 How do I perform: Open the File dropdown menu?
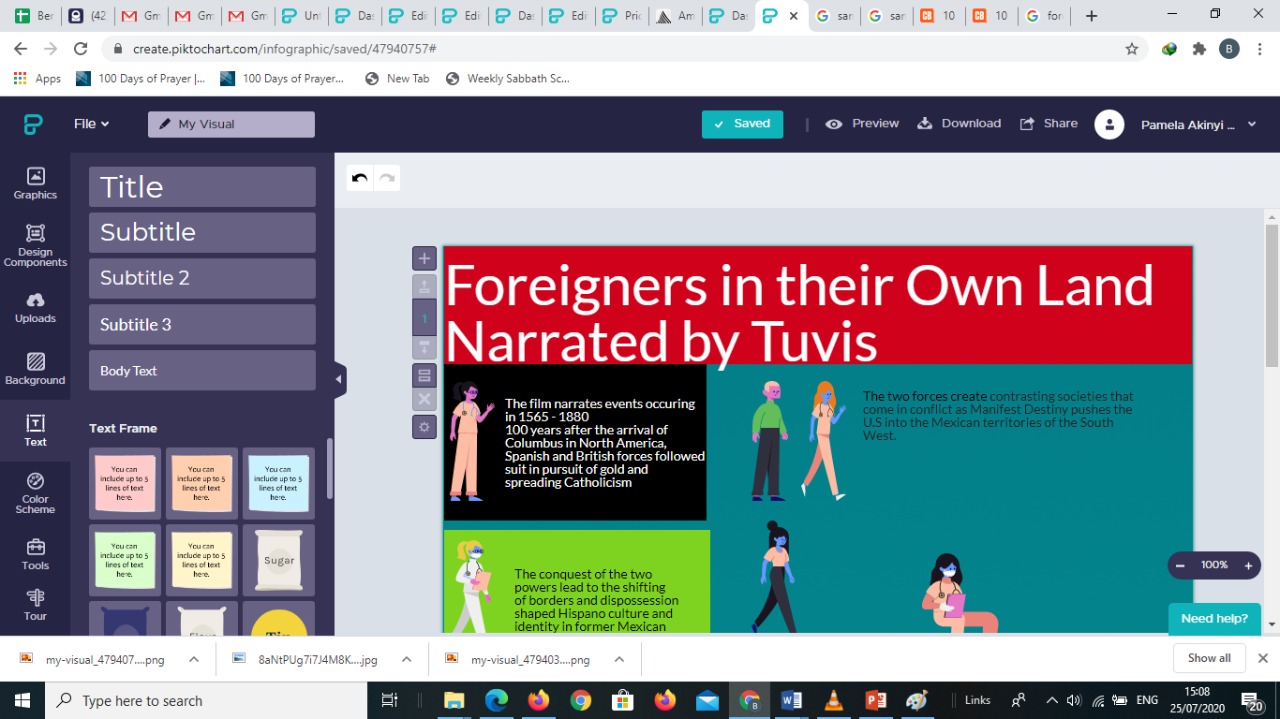(91, 124)
